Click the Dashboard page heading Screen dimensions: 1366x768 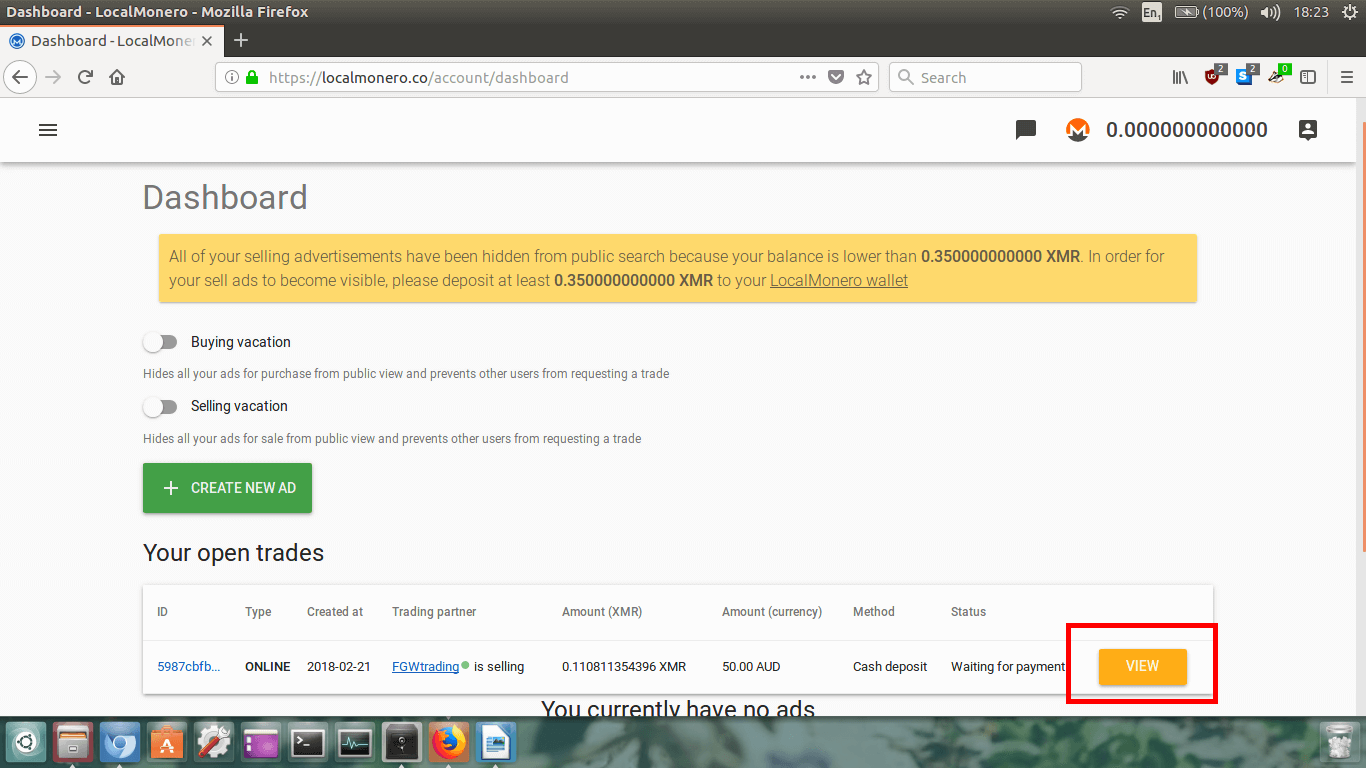pyautogui.click(x=225, y=197)
